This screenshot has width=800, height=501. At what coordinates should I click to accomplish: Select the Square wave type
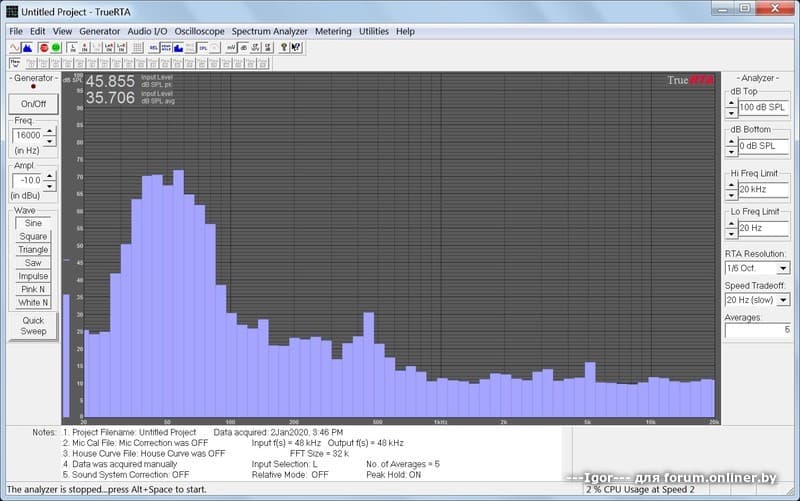coord(33,237)
